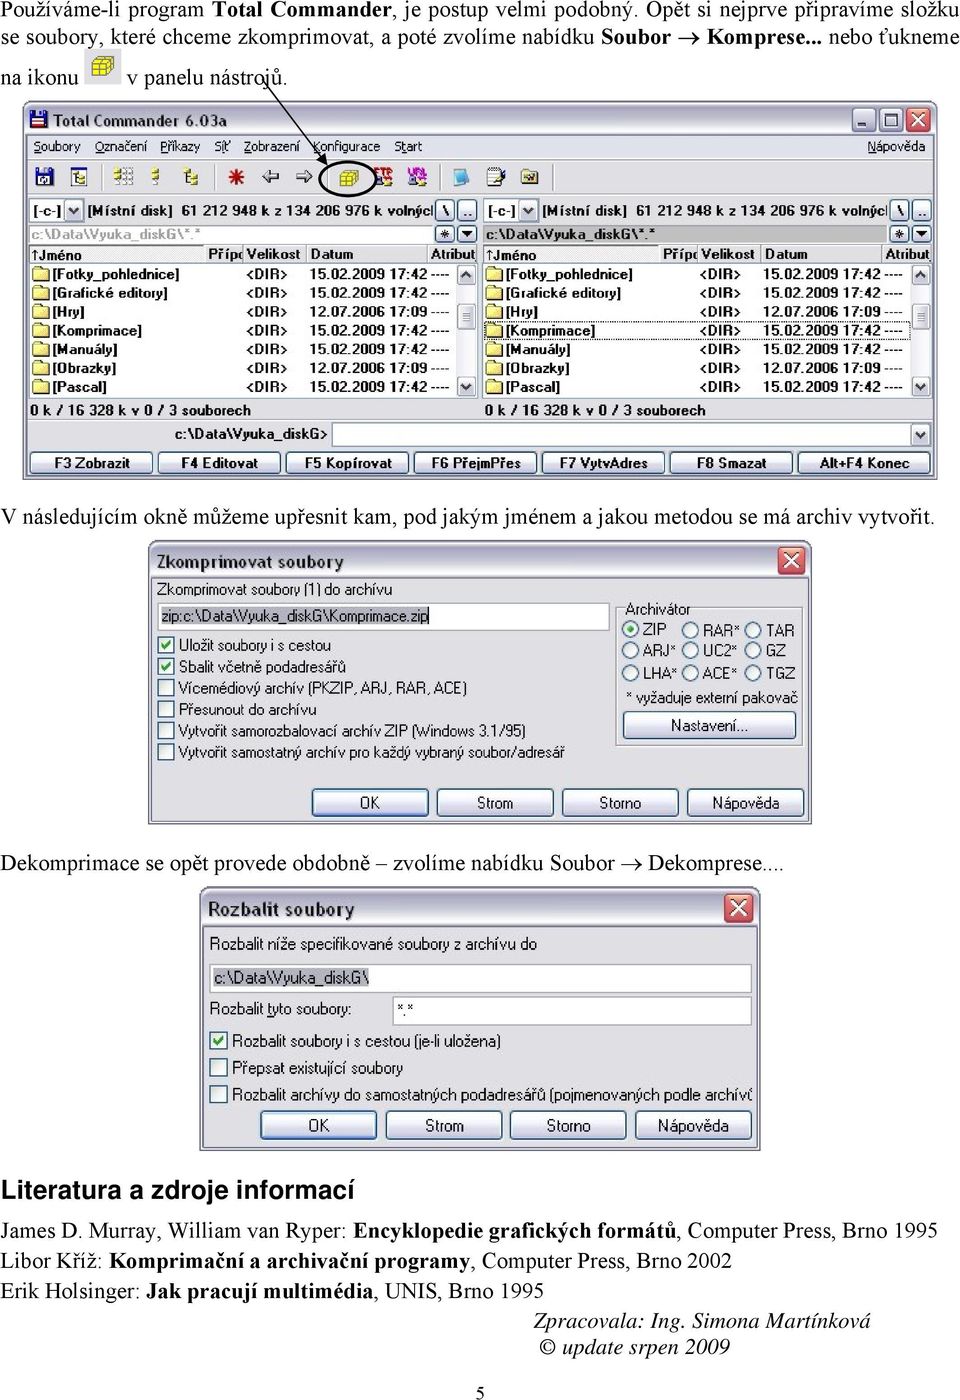
Task: Click the Pack files toolbar icon
Action: 348,178
